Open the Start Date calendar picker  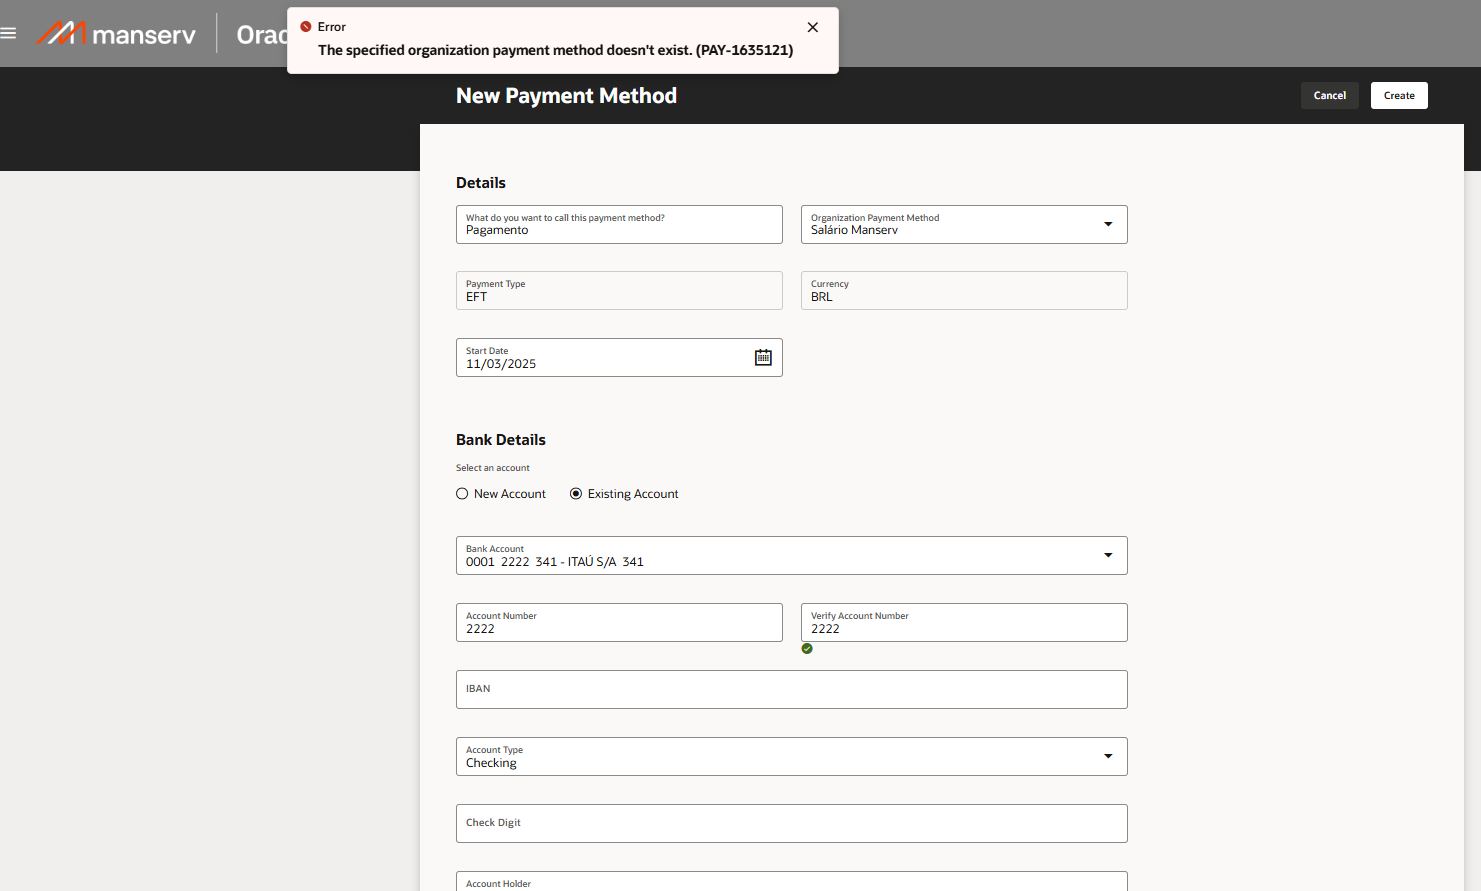point(763,357)
